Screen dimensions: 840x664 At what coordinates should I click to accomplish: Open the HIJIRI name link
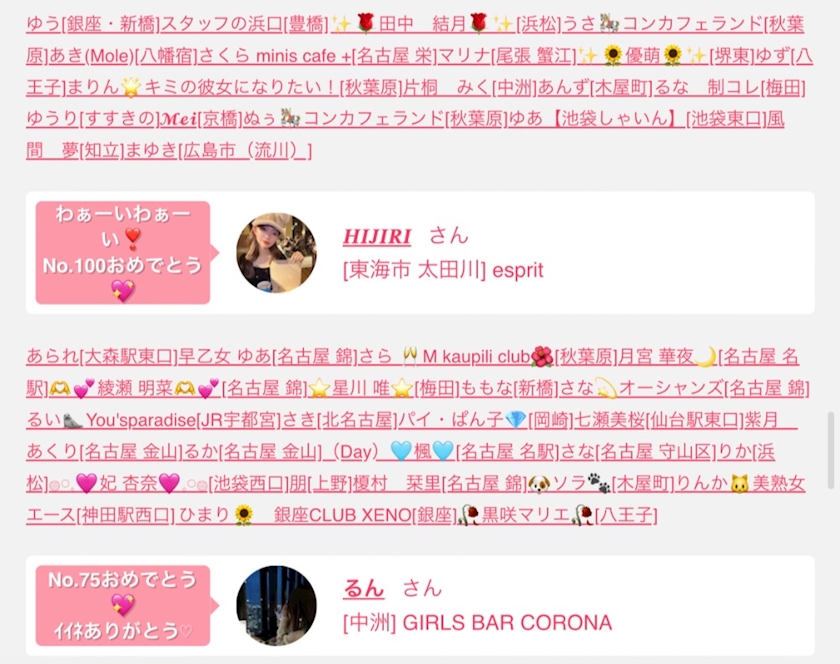click(377, 236)
